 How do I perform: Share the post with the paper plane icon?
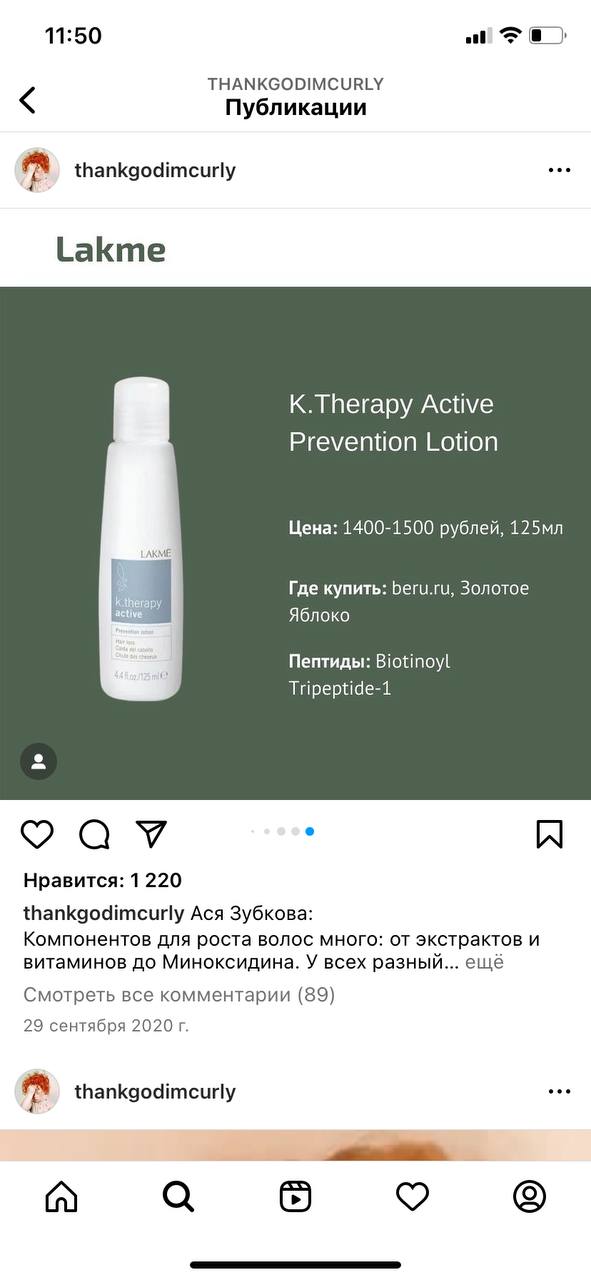151,834
